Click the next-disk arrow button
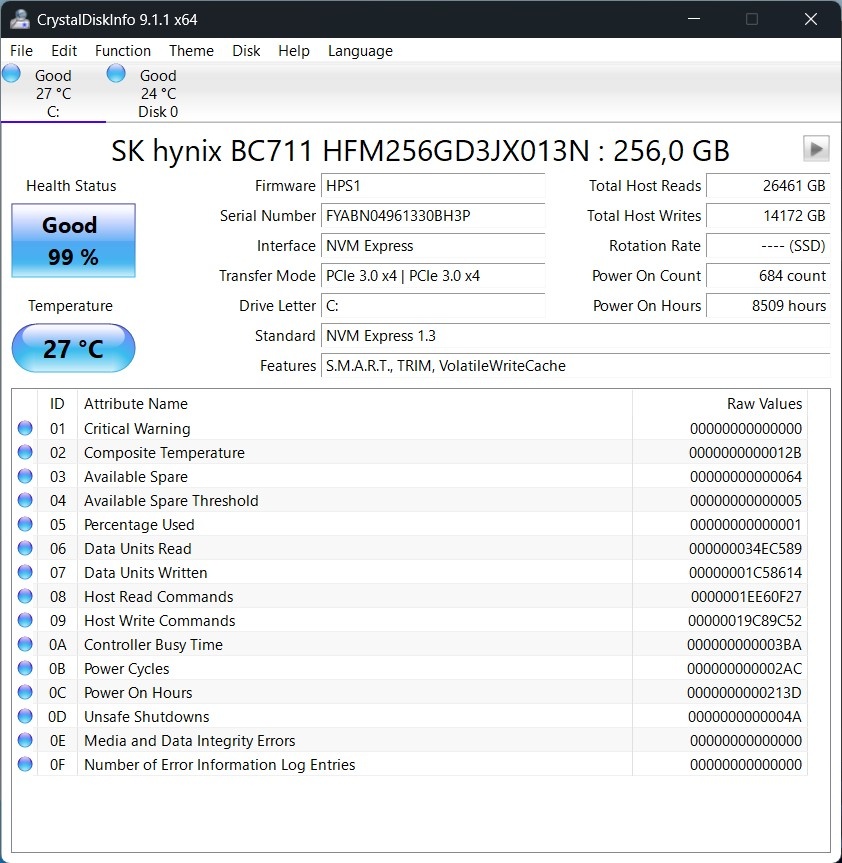842x863 pixels. tap(816, 148)
